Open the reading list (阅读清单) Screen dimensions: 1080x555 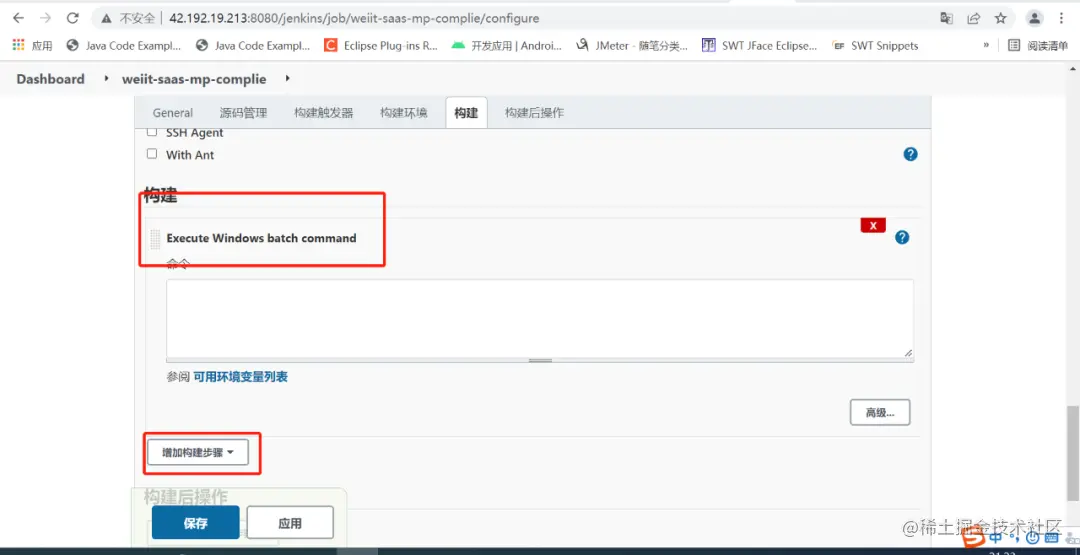coord(1038,45)
